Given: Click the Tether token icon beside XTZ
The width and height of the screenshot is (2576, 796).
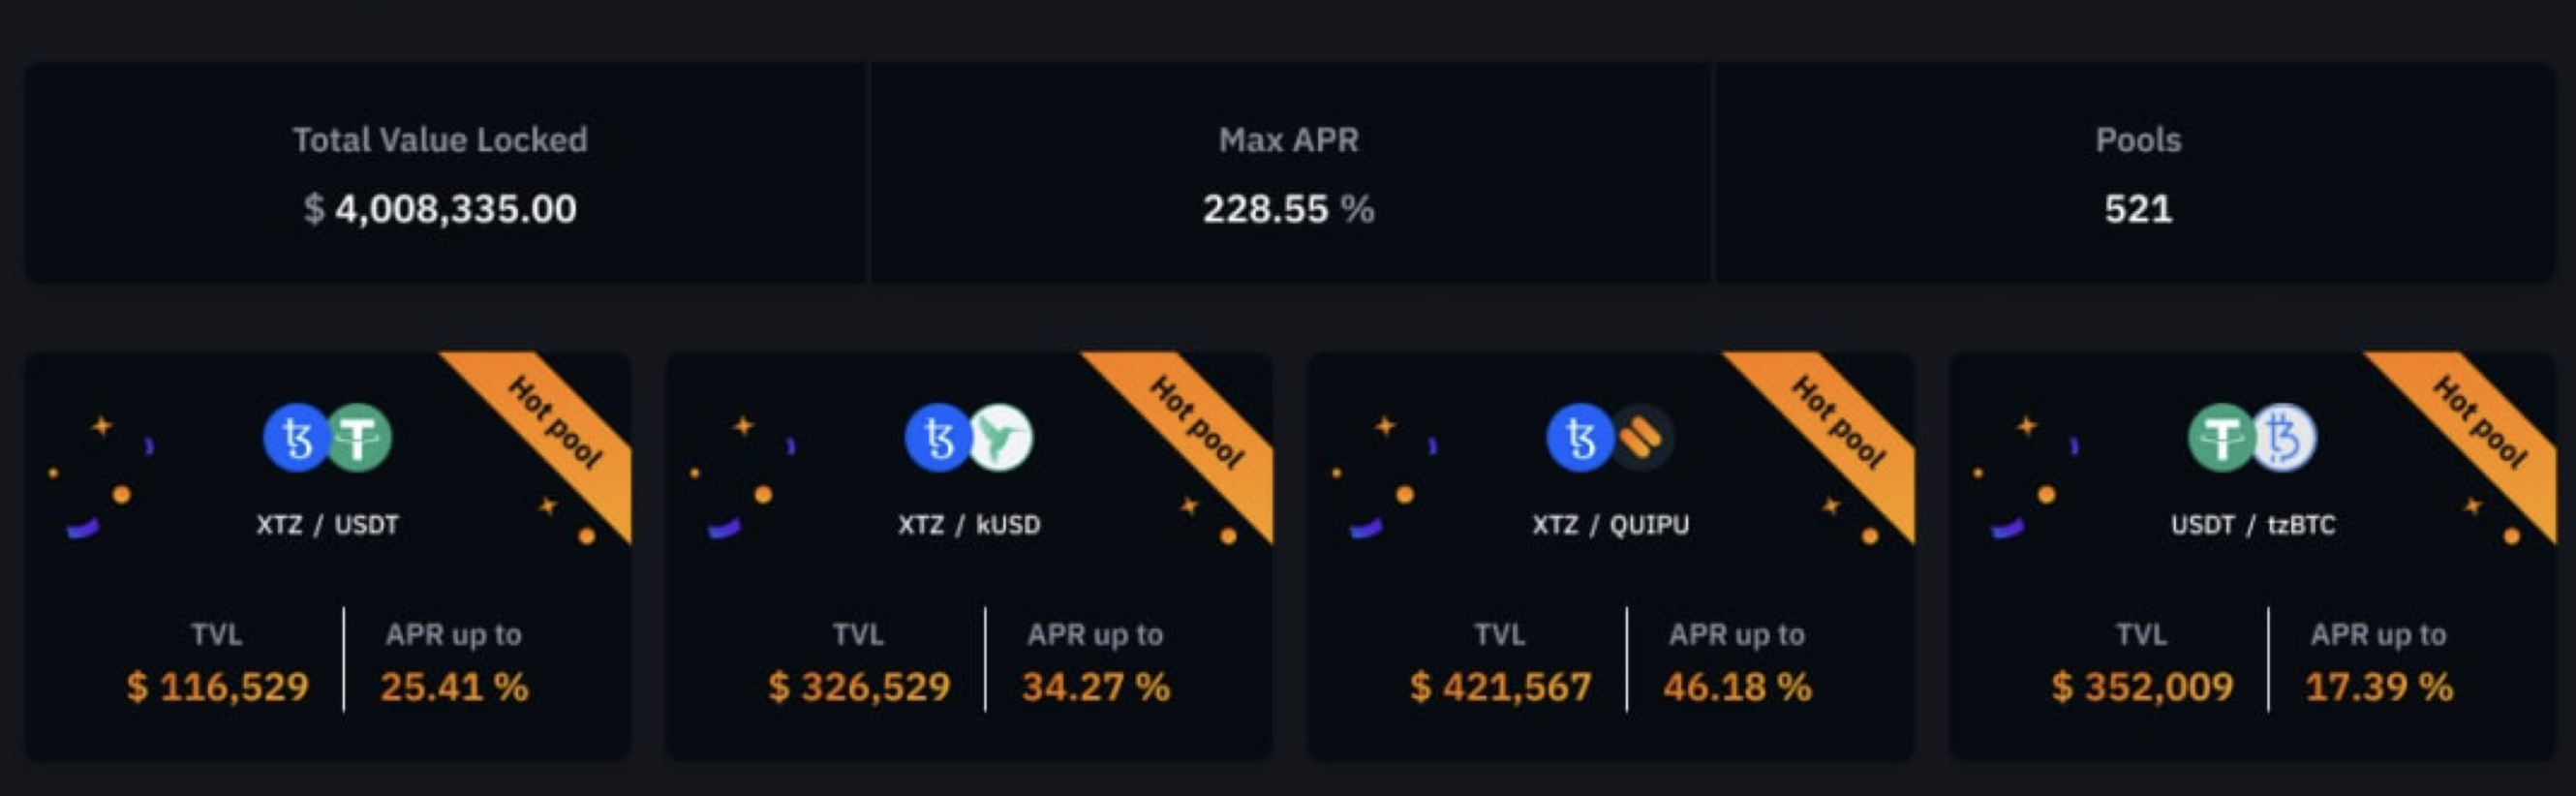Looking at the screenshot, I should pyautogui.click(x=360, y=436).
